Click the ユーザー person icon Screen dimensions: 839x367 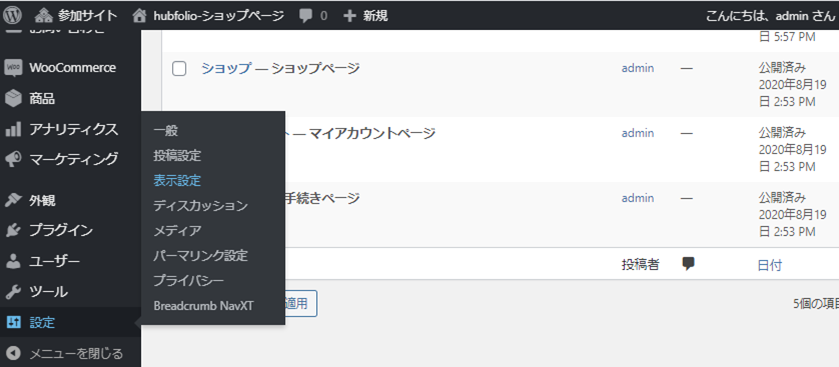(x=12, y=262)
